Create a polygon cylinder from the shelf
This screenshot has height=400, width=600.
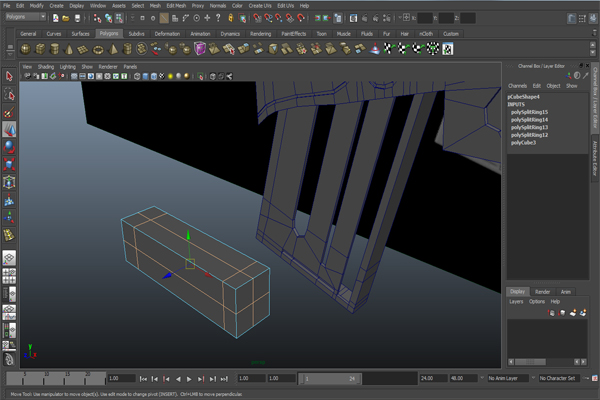55,49
